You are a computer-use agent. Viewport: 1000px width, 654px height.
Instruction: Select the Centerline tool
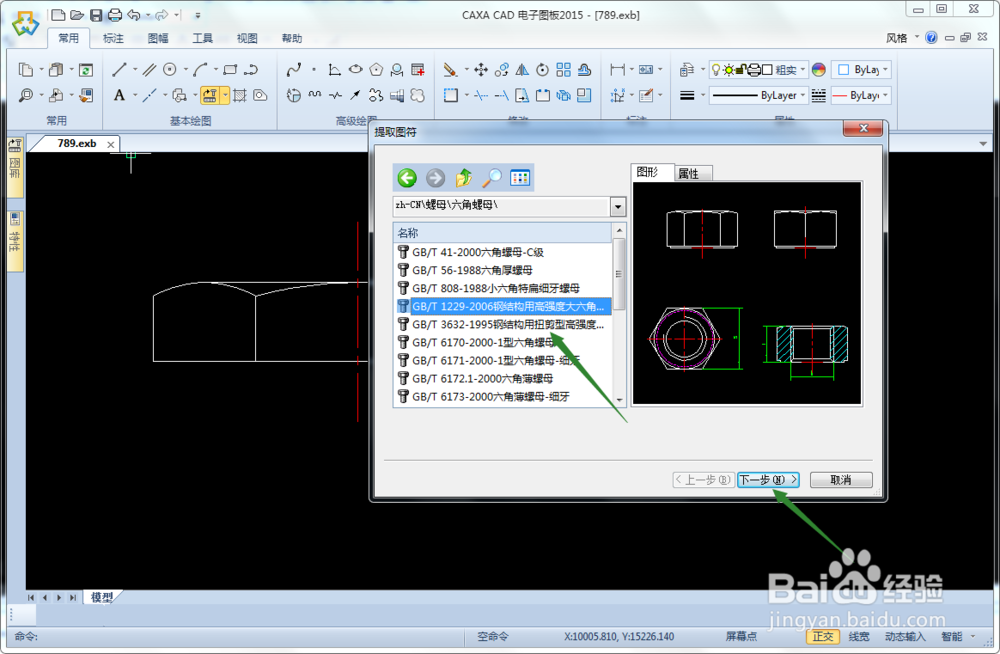(150, 95)
